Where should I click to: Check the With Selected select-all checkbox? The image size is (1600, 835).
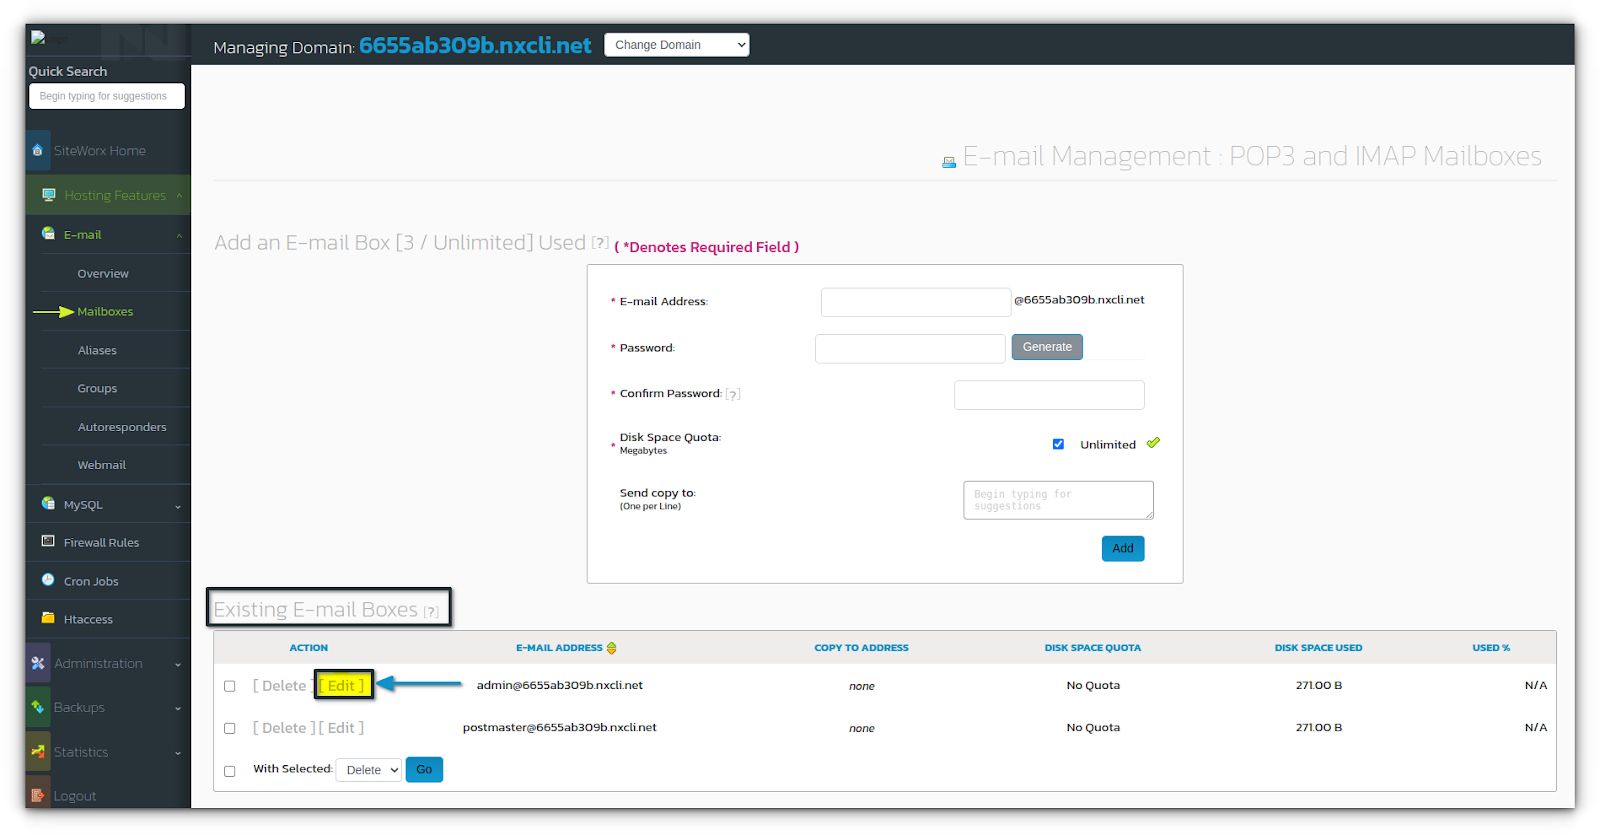coord(230,771)
